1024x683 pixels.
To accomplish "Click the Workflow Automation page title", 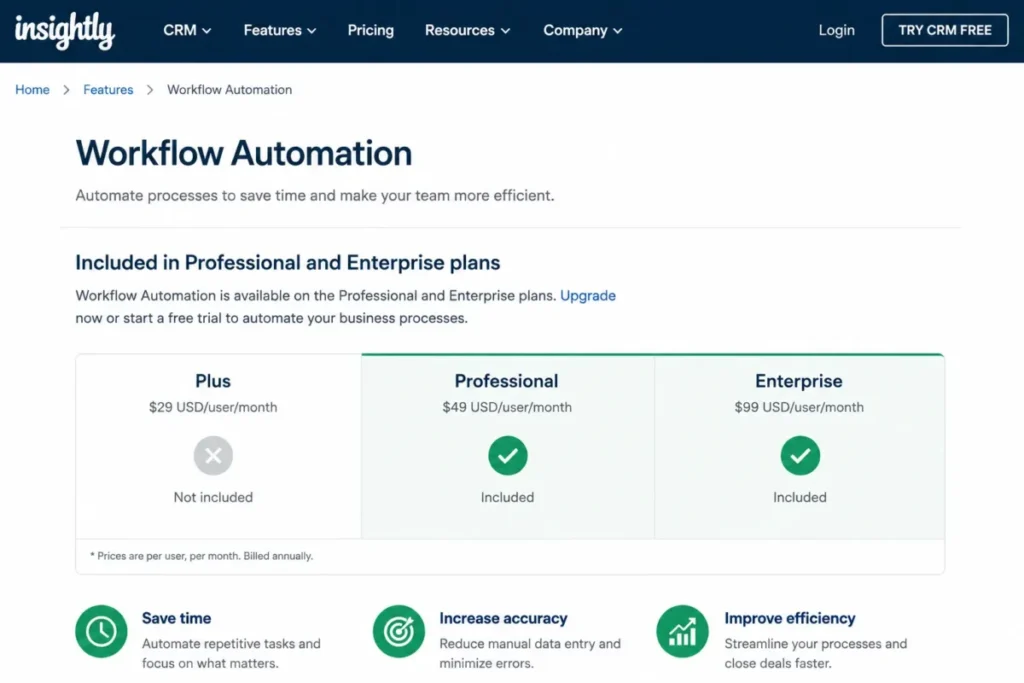I will (x=244, y=153).
